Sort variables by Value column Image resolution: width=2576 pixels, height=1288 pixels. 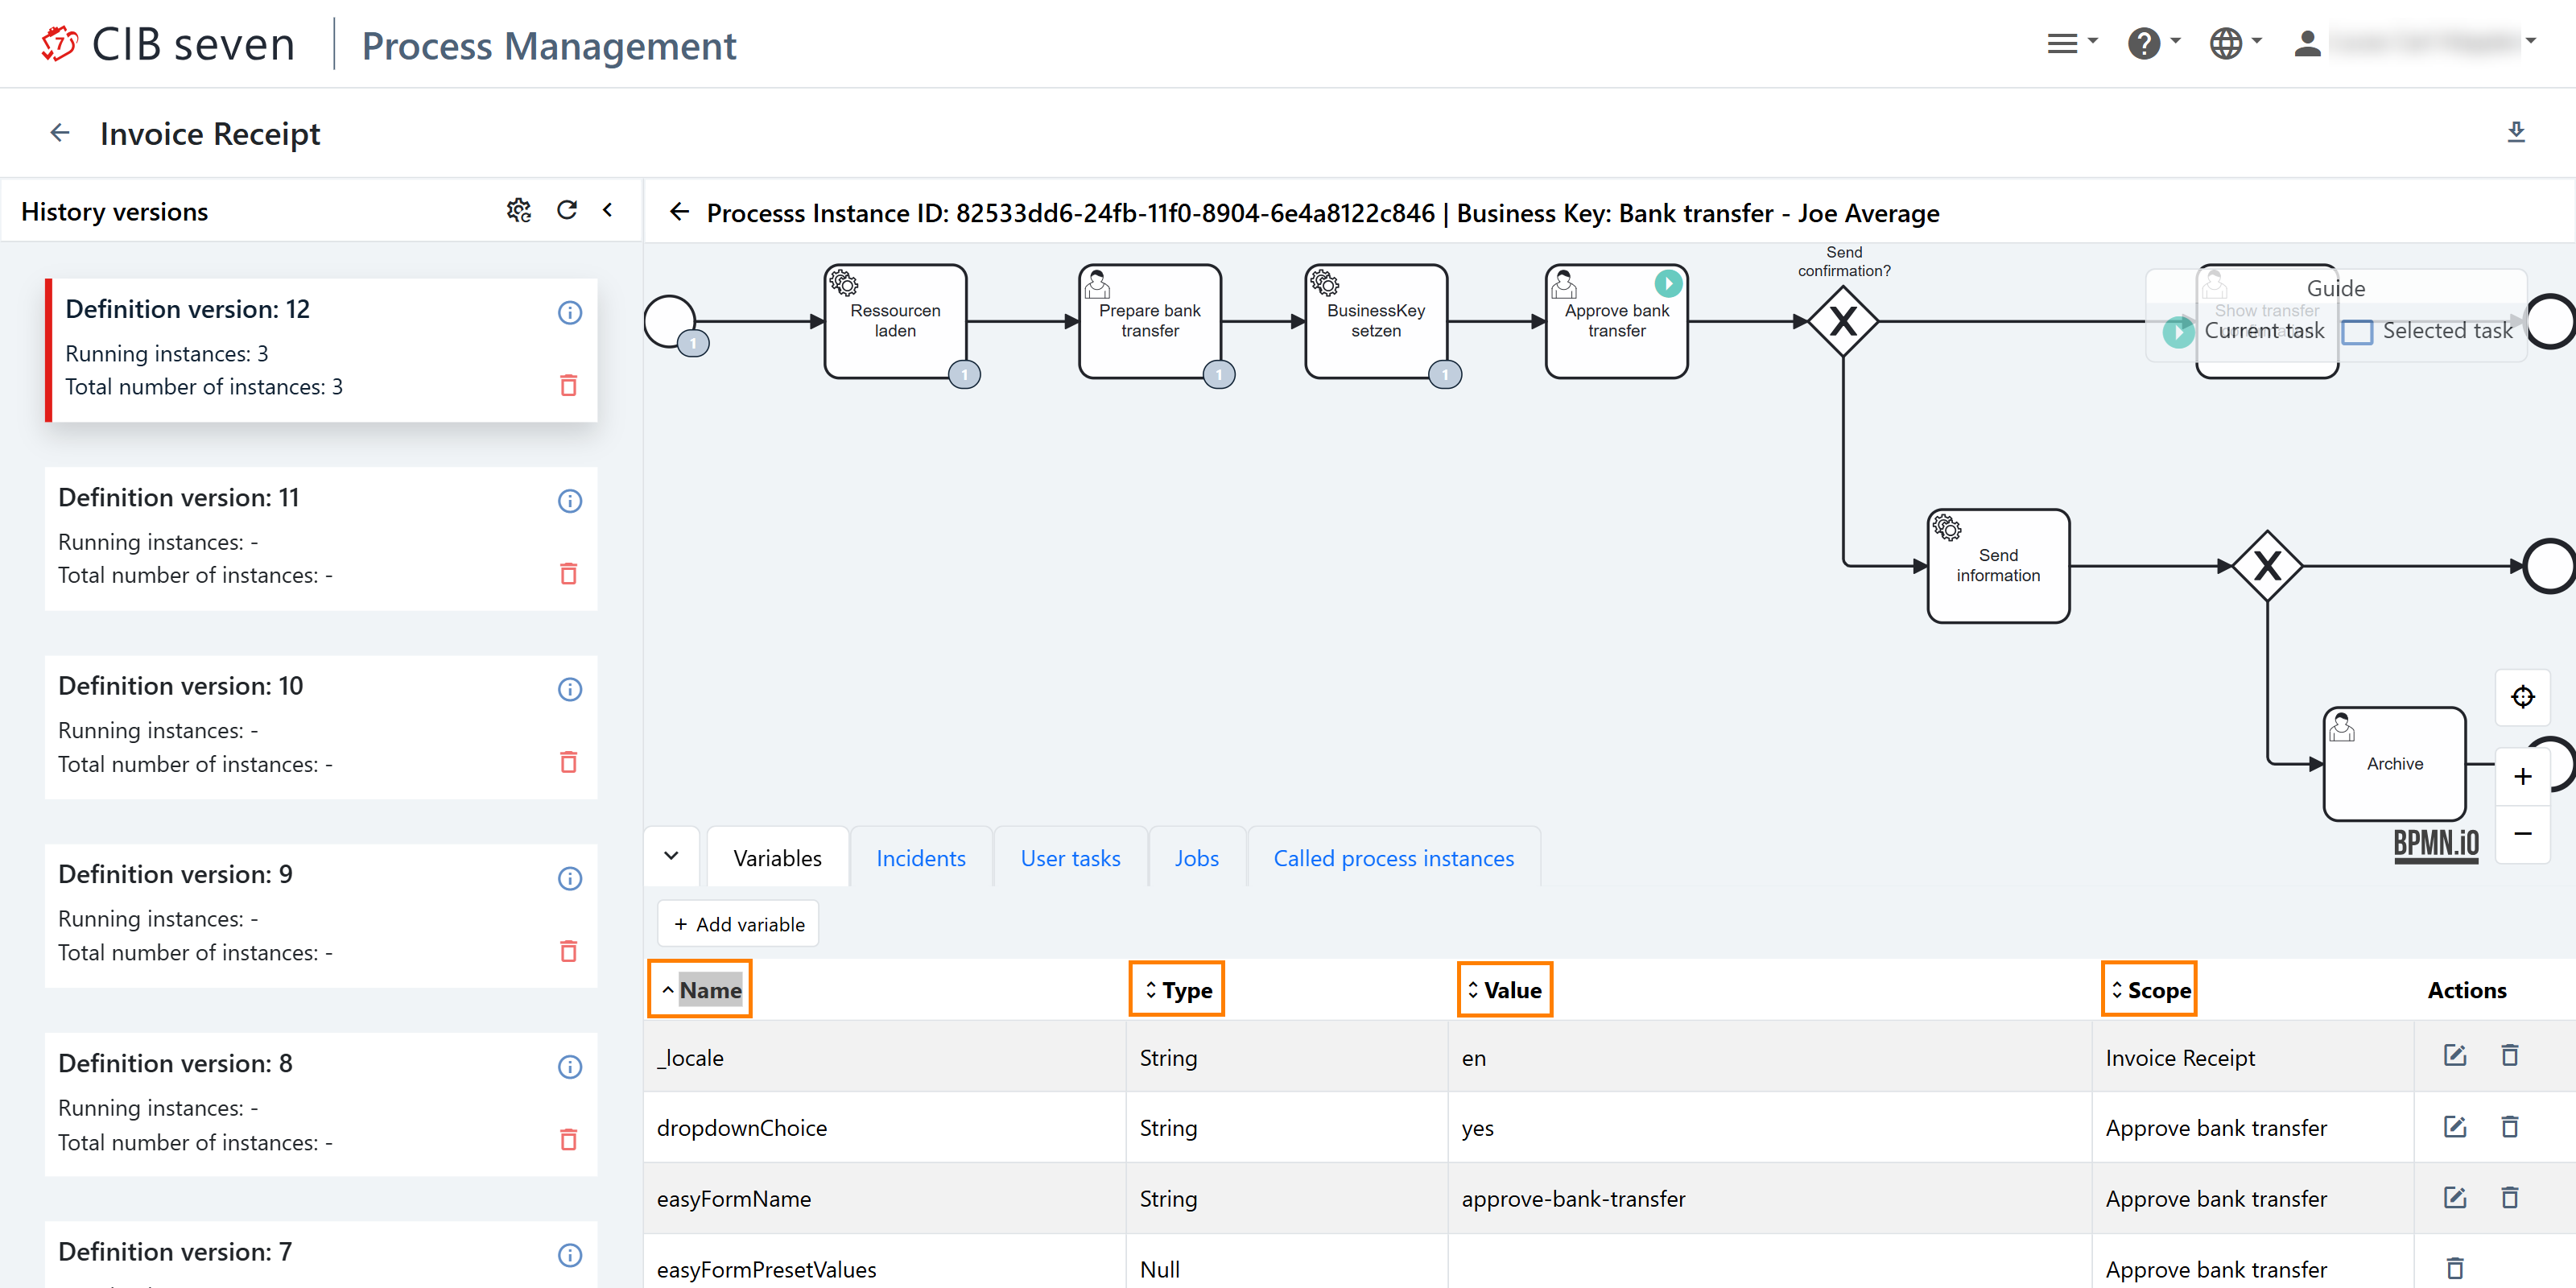point(1505,989)
